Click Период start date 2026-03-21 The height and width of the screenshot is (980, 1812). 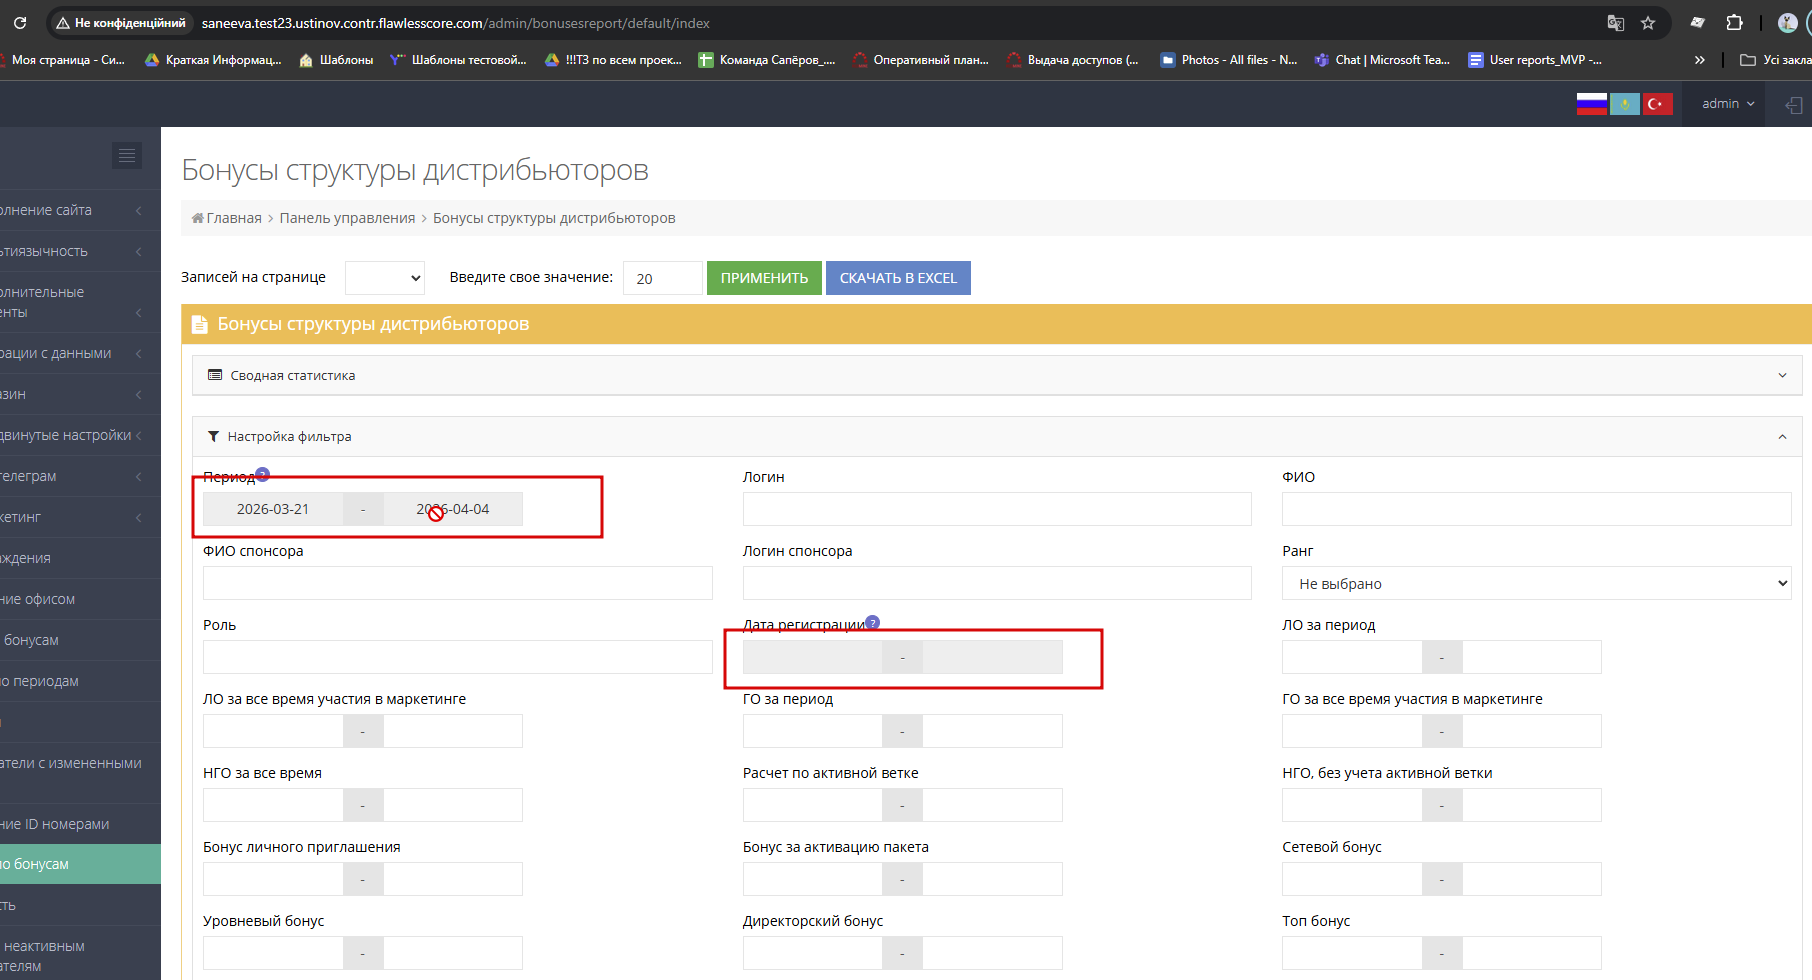point(273,509)
